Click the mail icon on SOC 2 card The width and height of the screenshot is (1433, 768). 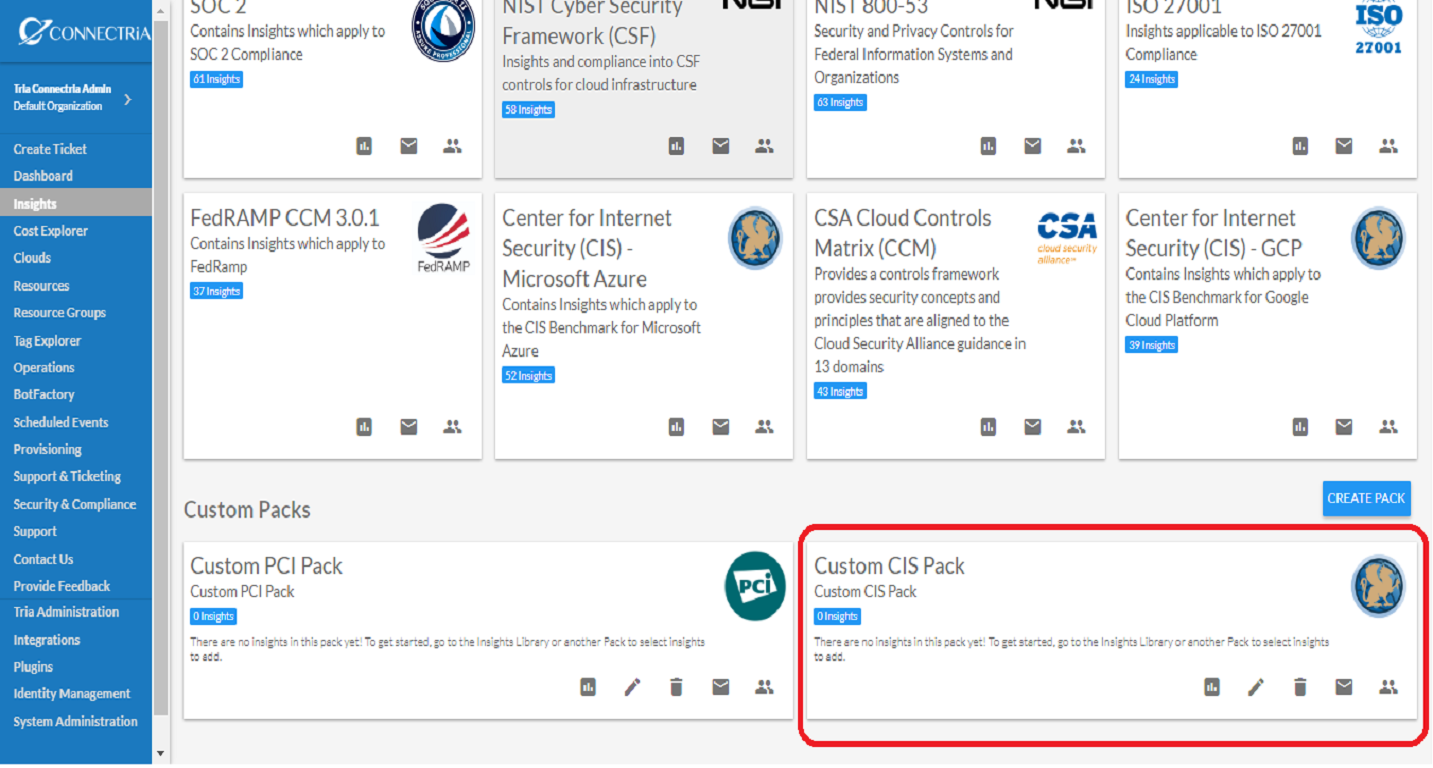(x=409, y=146)
